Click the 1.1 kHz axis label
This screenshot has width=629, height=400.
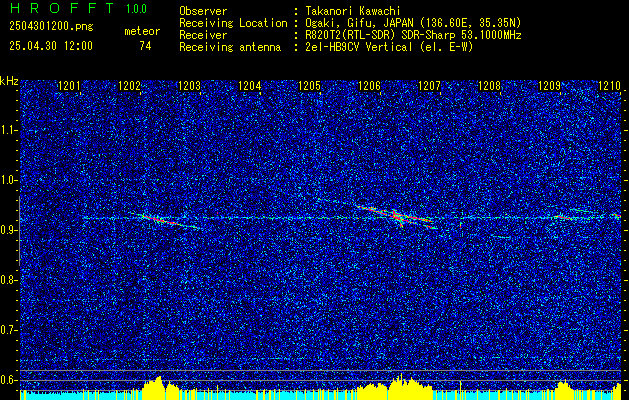pyautogui.click(x=9, y=130)
